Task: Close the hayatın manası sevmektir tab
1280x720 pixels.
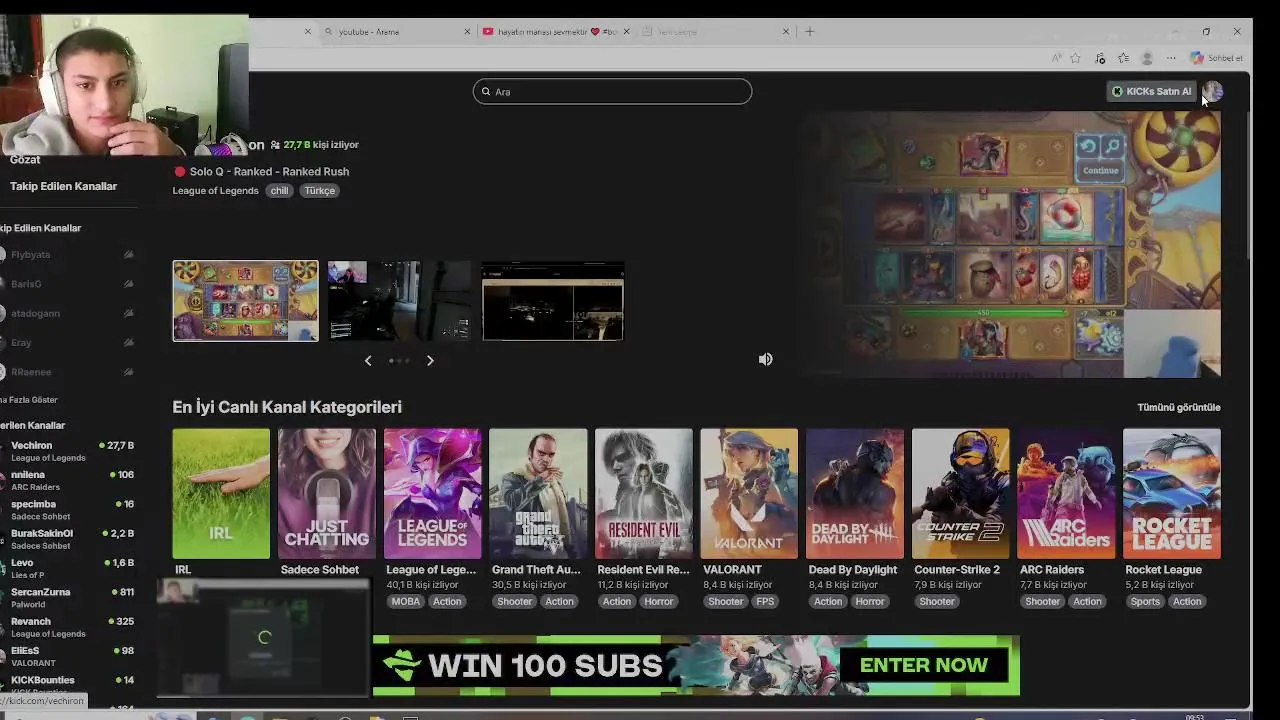Action: (x=627, y=31)
